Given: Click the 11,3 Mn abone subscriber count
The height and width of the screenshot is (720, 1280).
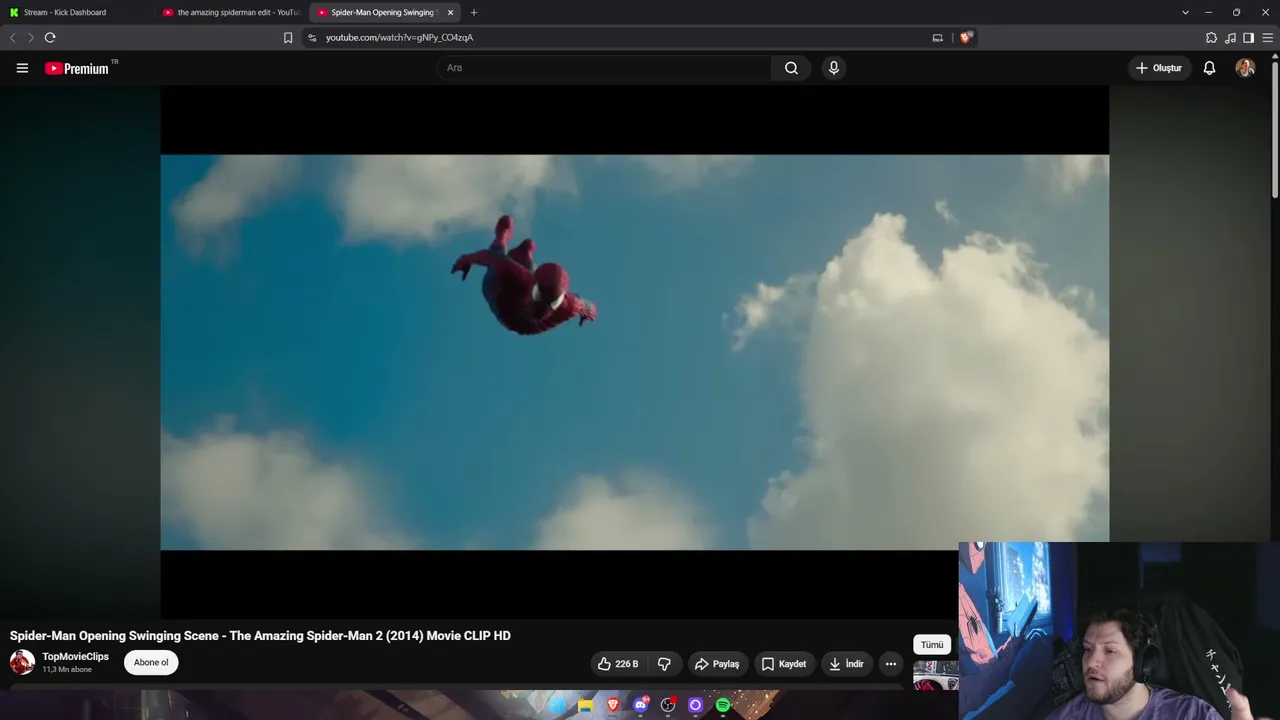Looking at the screenshot, I should click(67, 670).
